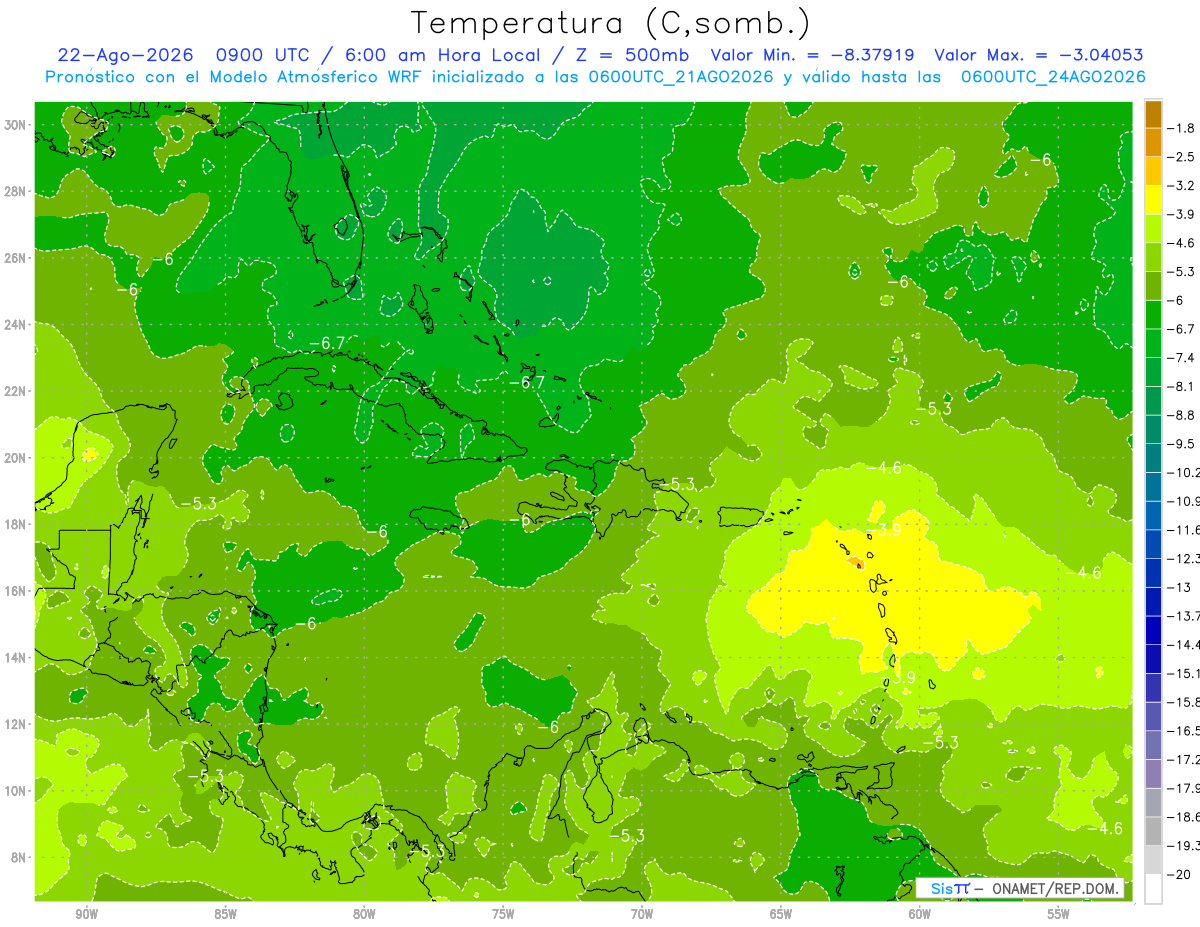This screenshot has width=1200, height=927.
Task: Click the amber swatch between -2.5 and -3.2
Action: [x=1153, y=171]
